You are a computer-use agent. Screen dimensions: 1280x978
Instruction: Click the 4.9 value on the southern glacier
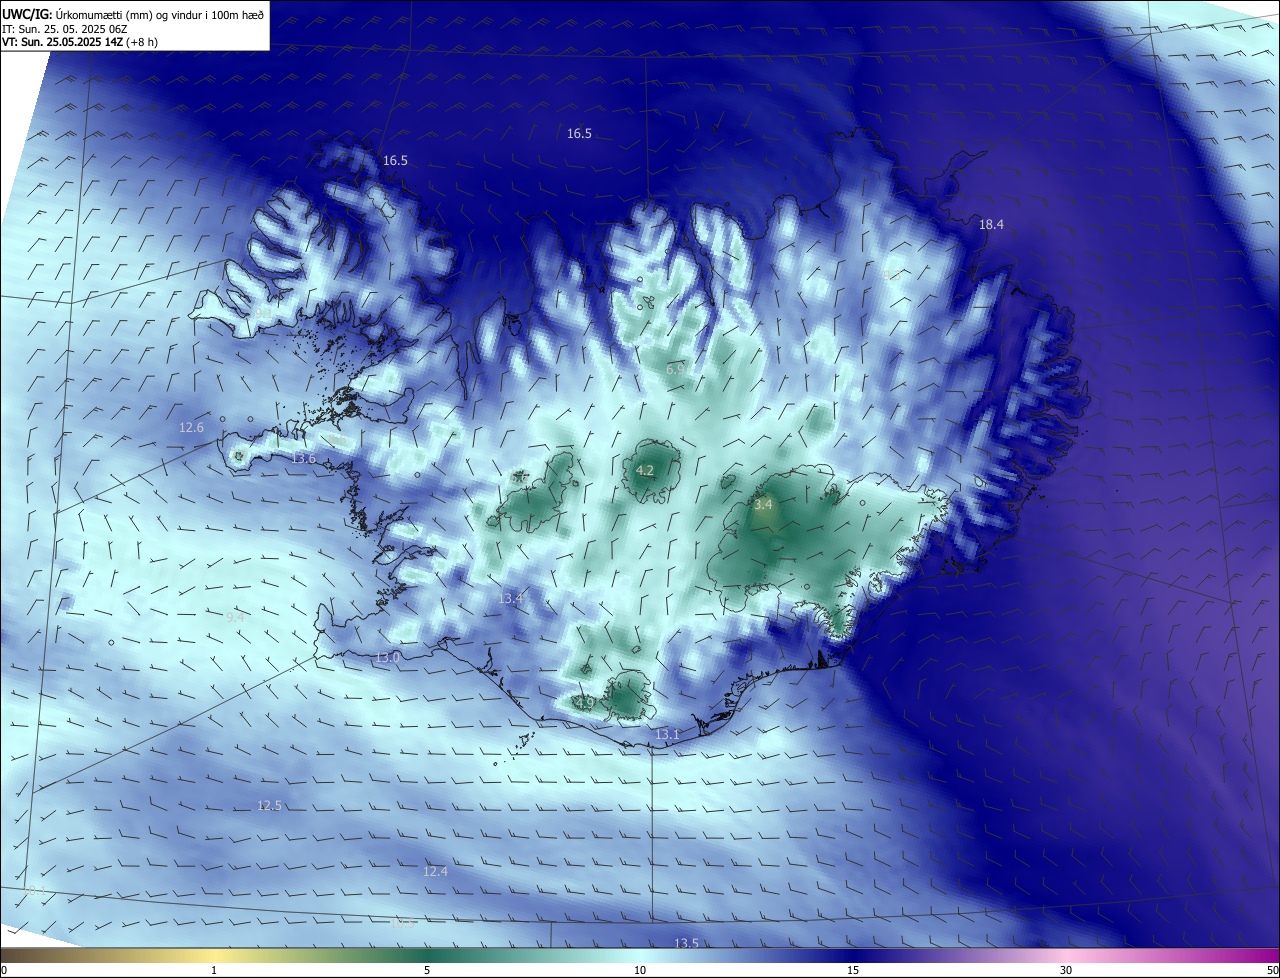point(585,703)
